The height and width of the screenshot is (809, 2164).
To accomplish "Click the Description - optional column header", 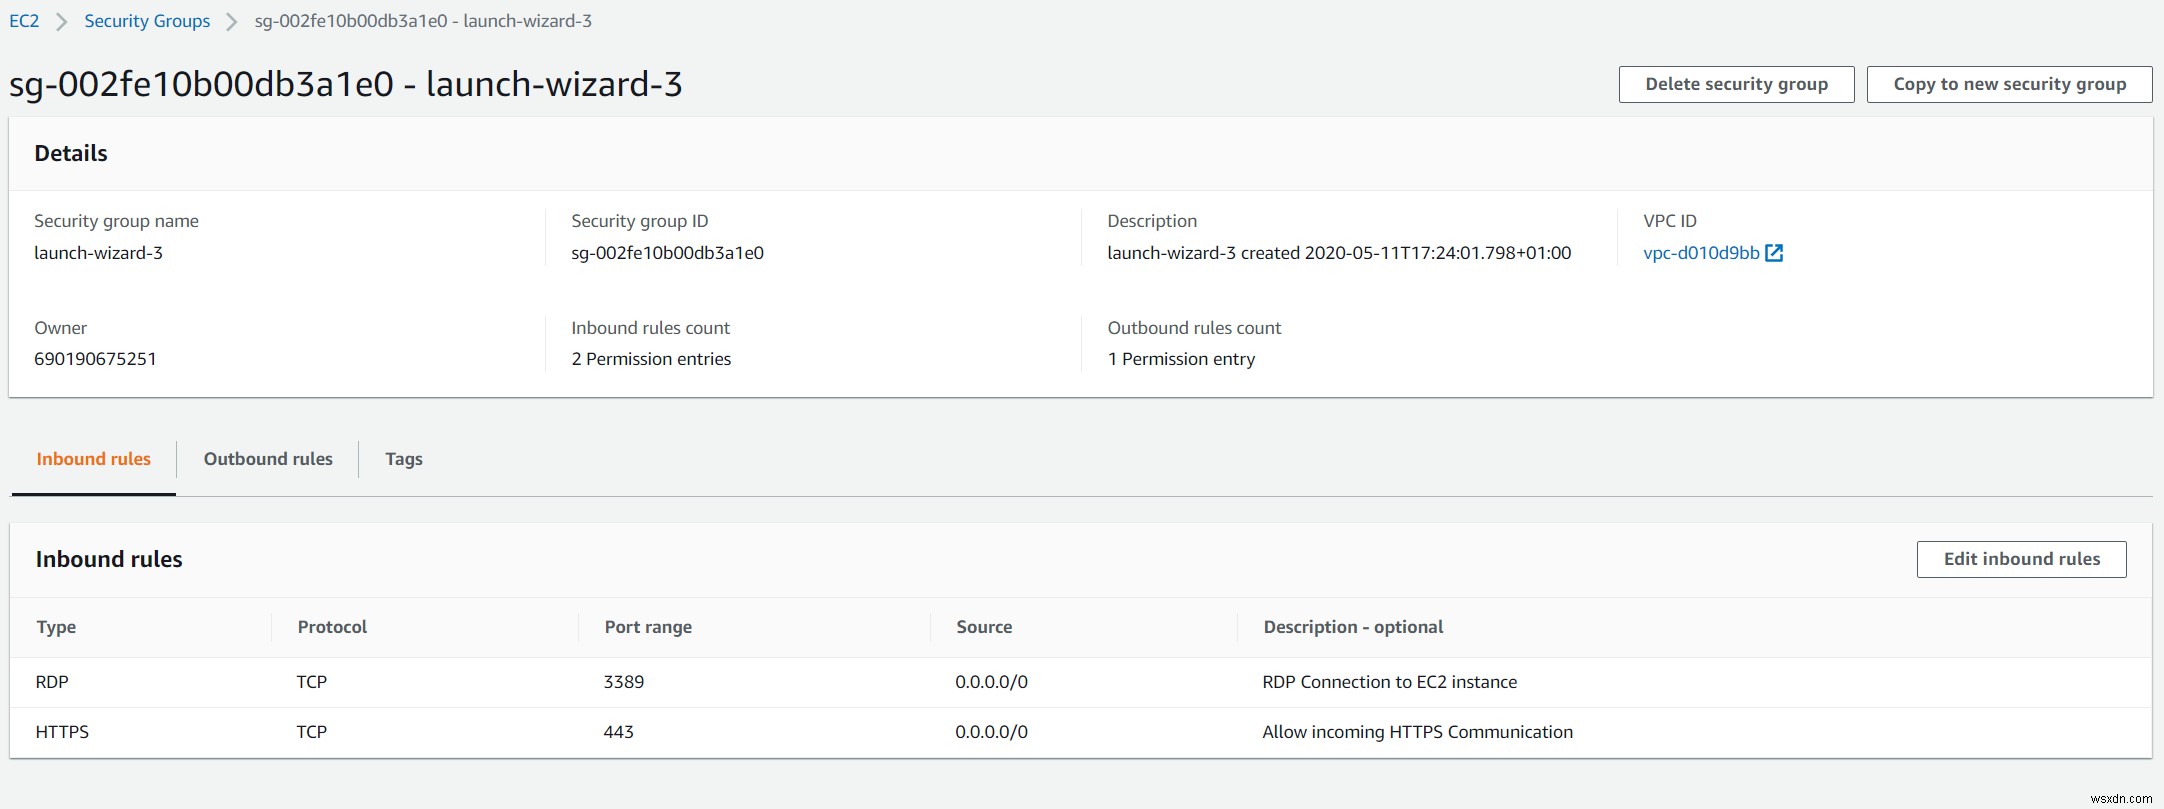I will [1353, 627].
